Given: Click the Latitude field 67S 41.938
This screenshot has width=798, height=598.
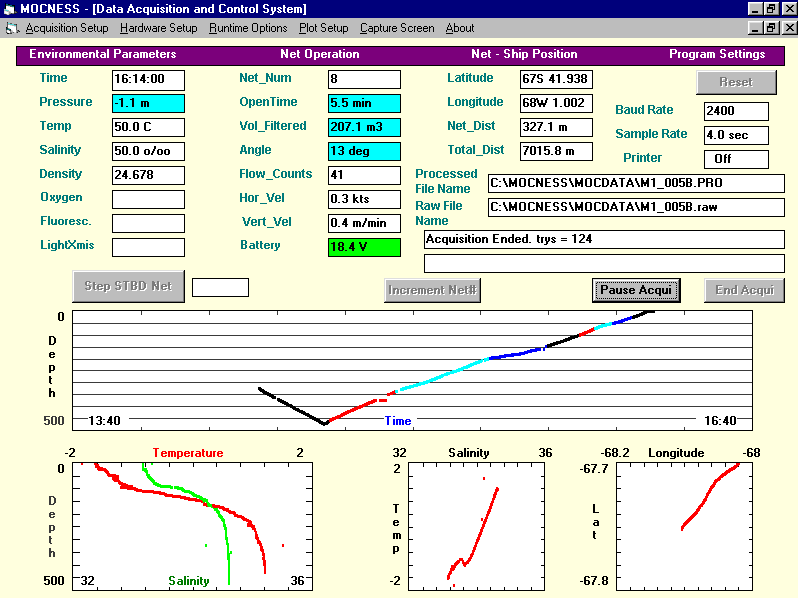Looking at the screenshot, I should click(x=556, y=79).
